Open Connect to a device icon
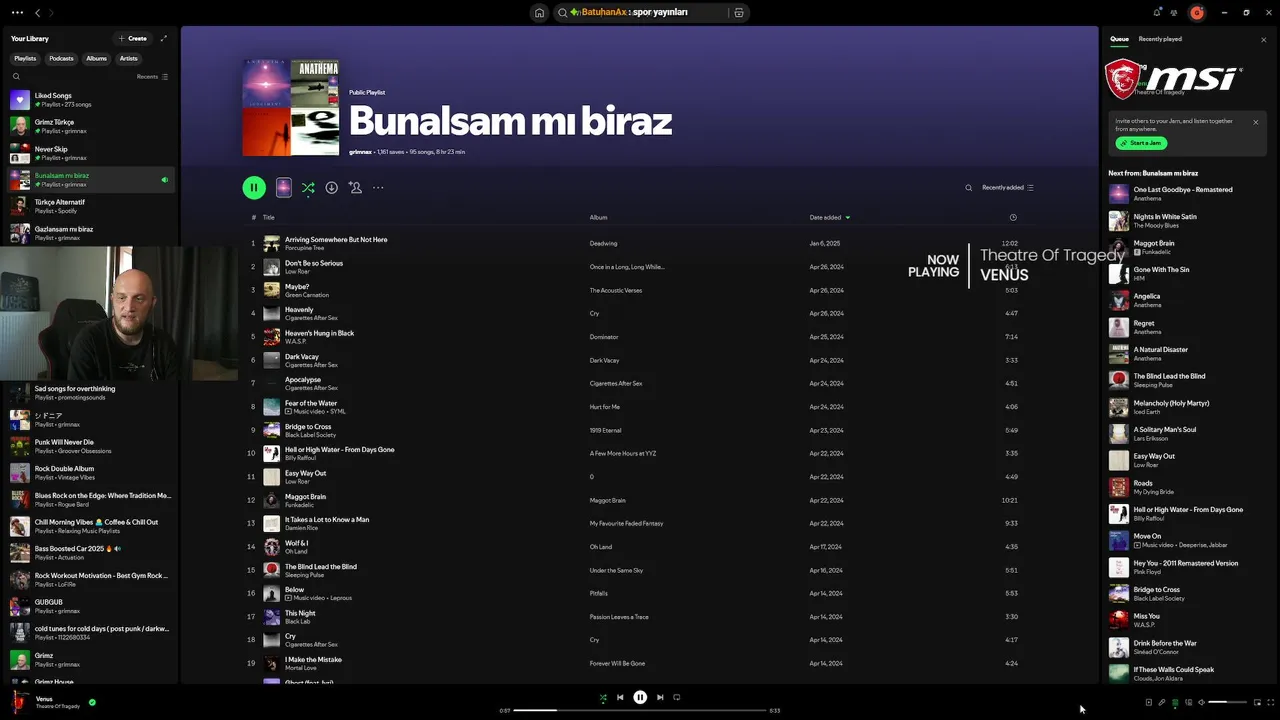This screenshot has width=1280, height=720. [x=1188, y=702]
